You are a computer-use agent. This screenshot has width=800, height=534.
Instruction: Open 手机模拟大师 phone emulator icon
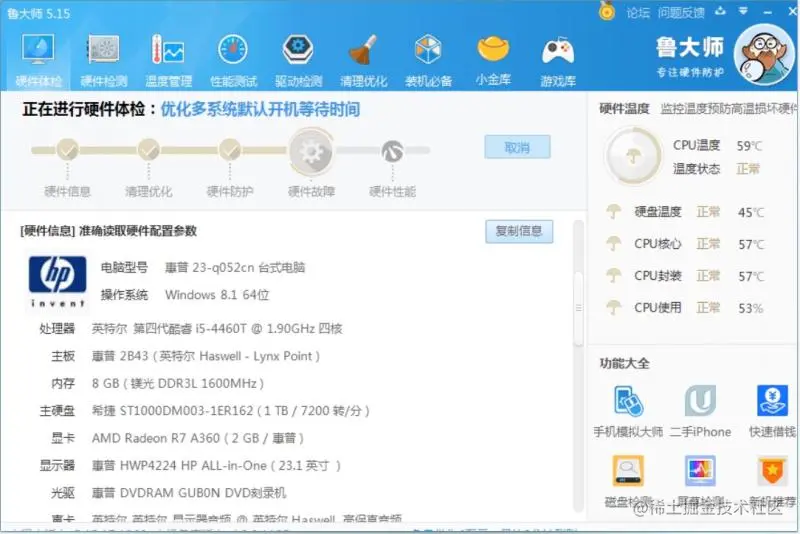pyautogui.click(x=629, y=401)
